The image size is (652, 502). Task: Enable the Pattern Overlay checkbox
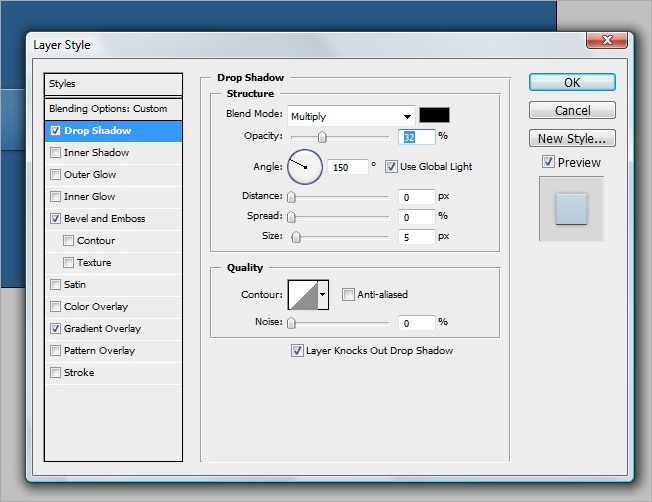[55, 351]
